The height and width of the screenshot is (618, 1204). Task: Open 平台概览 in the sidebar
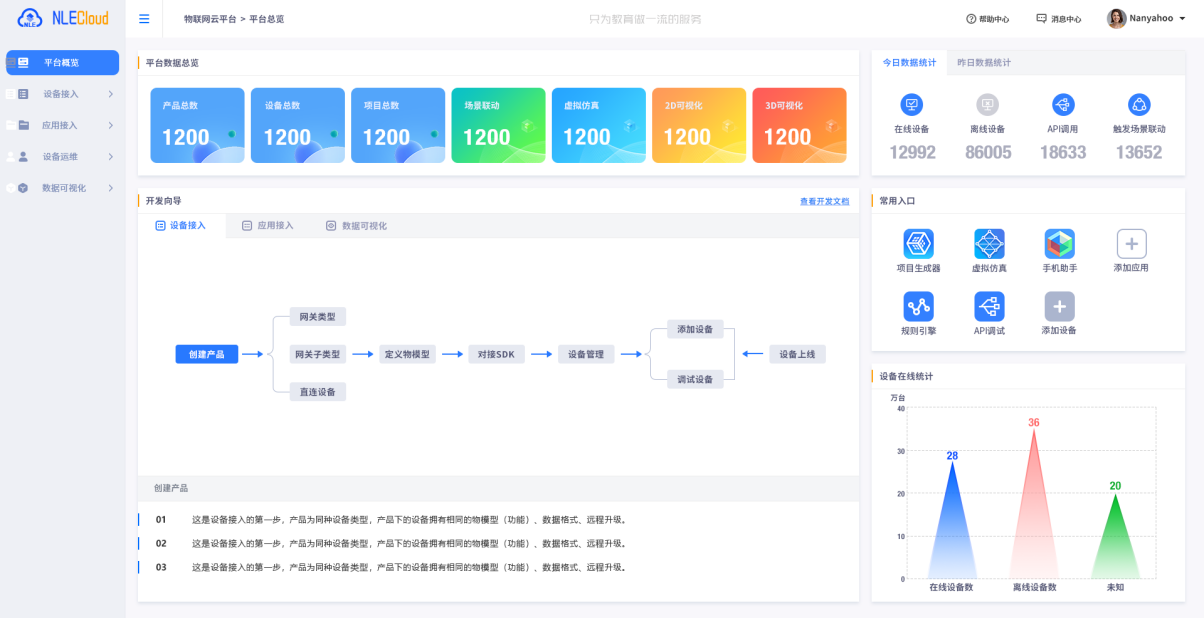[62, 62]
